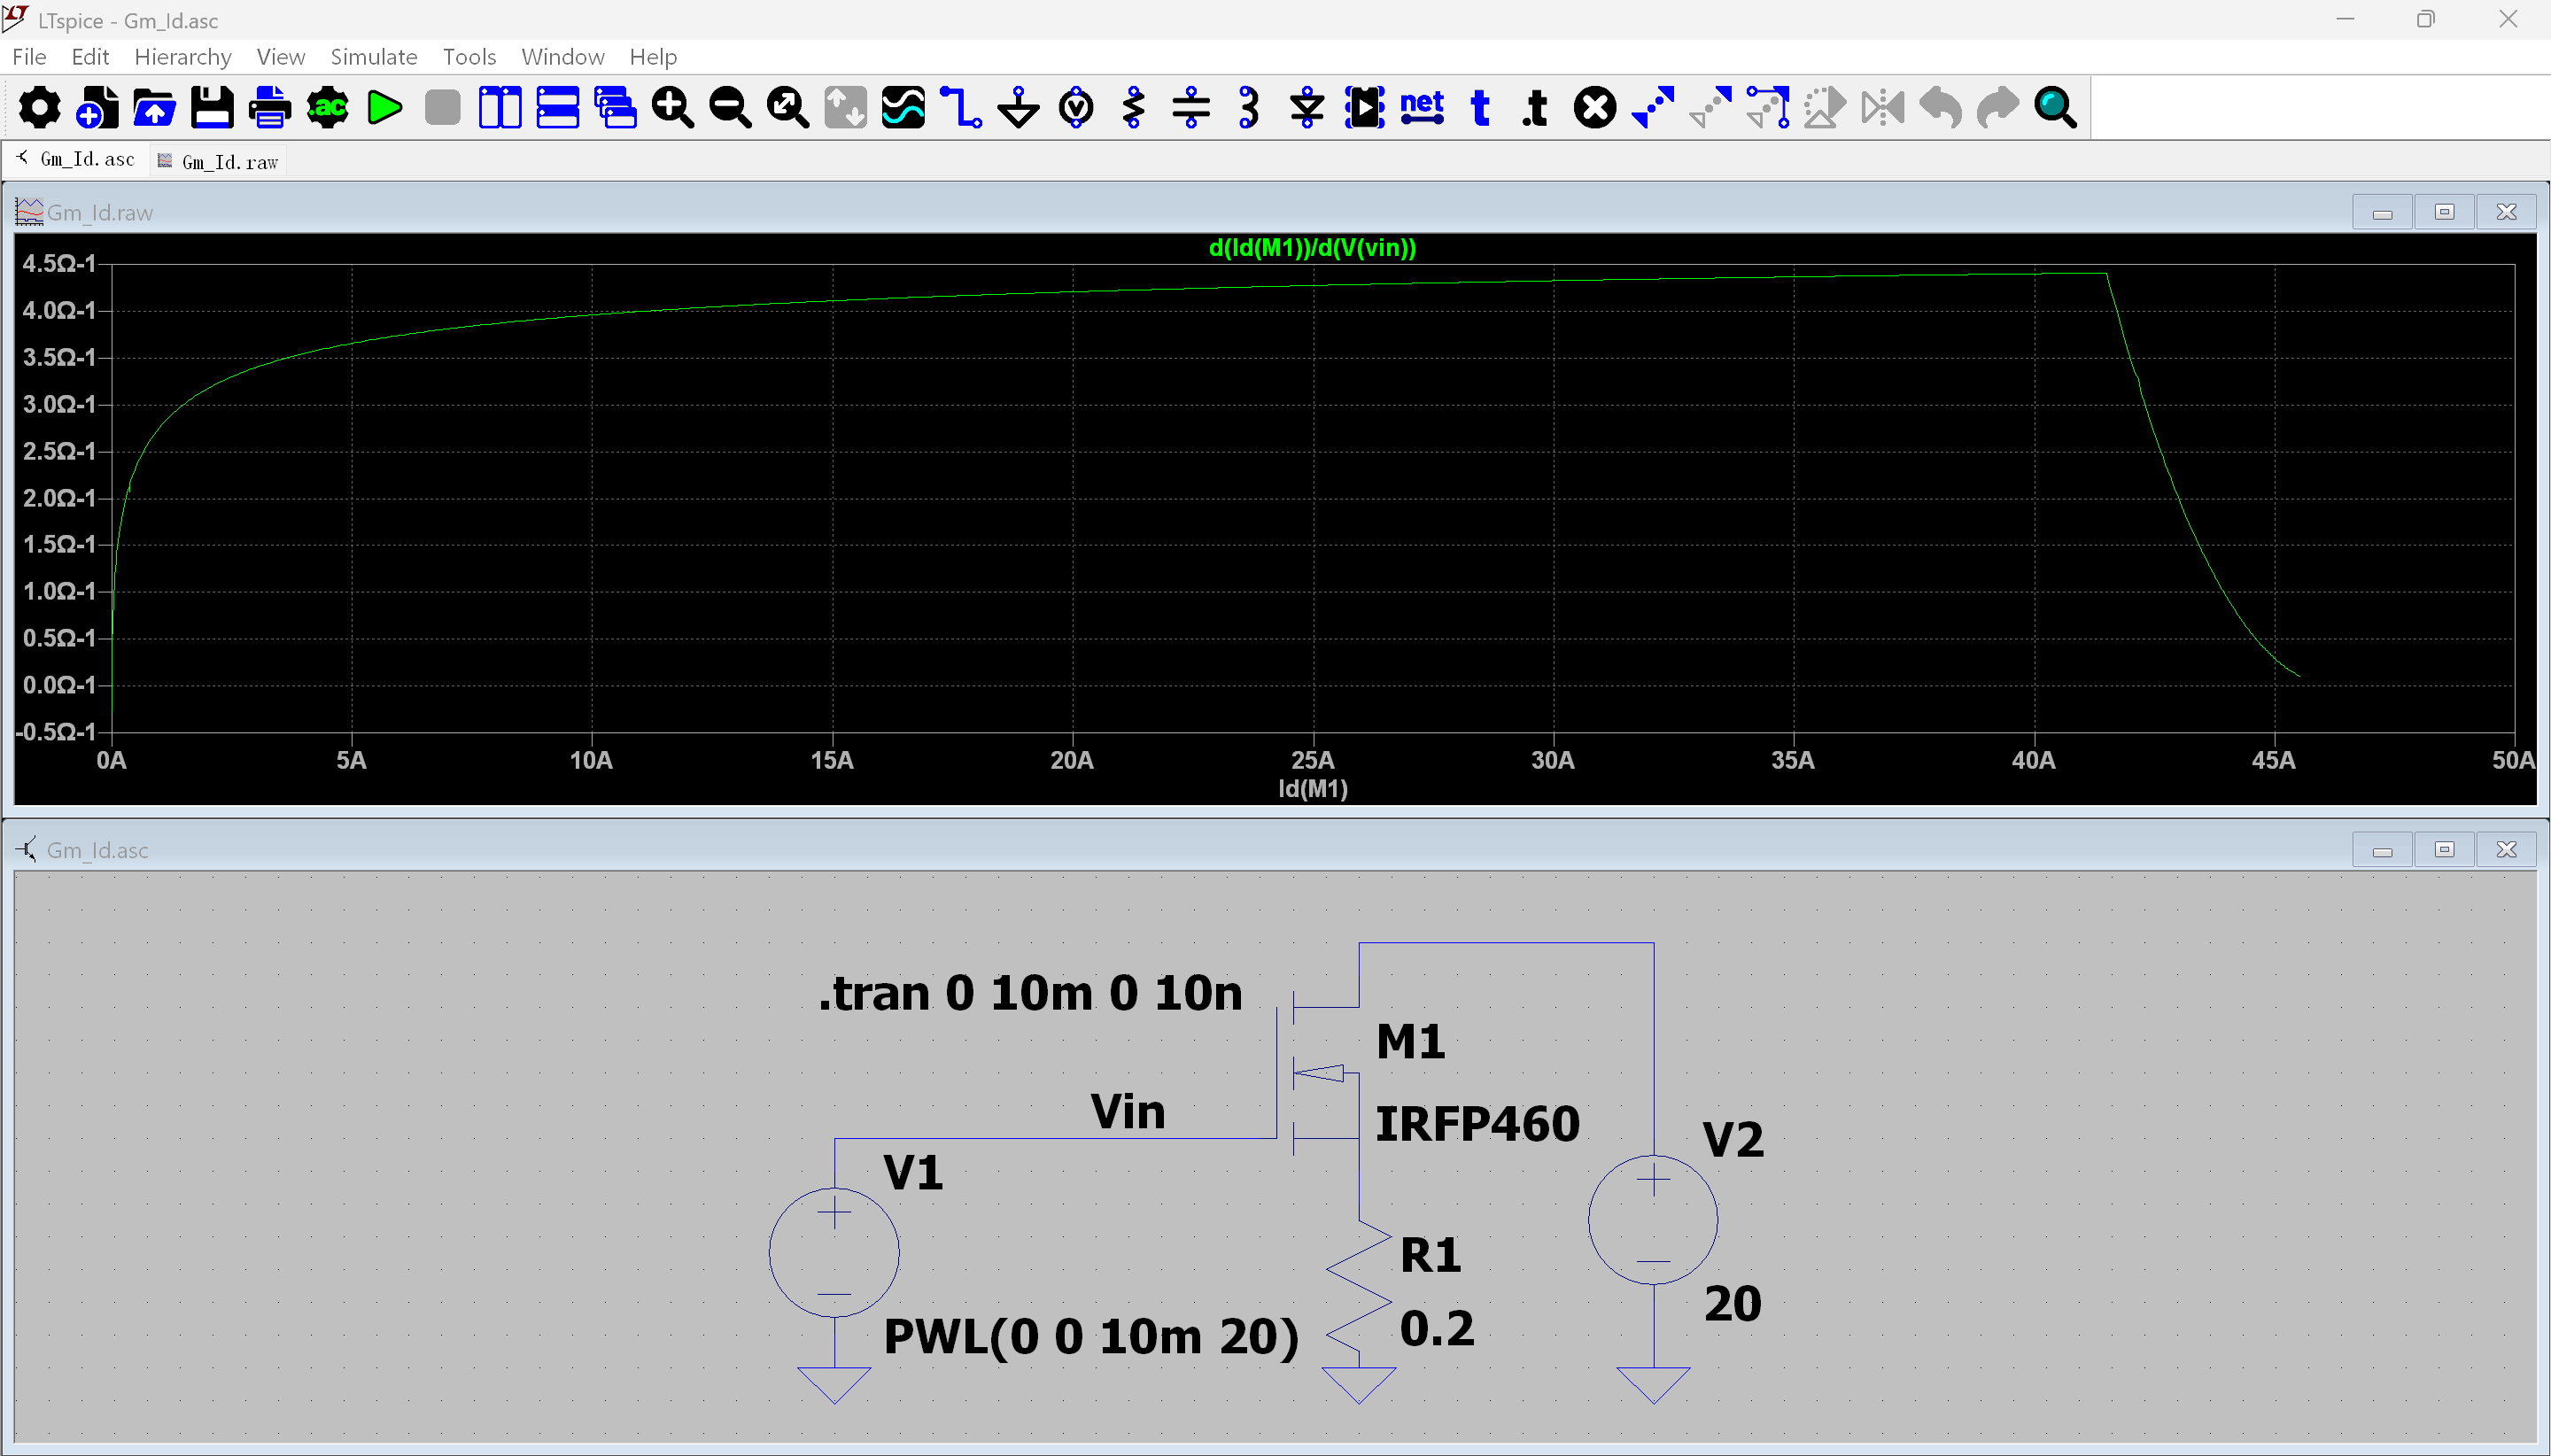Click the V2 source value 20
This screenshot has height=1456, width=2551.
[x=1733, y=1303]
